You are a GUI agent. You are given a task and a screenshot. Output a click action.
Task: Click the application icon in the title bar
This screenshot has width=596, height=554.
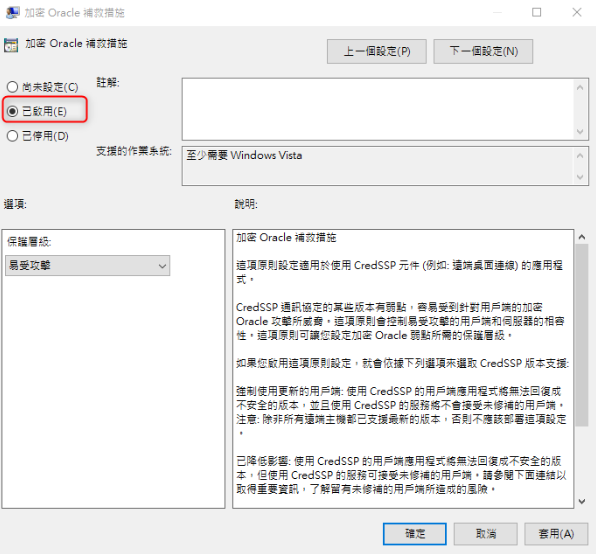(x=13, y=13)
